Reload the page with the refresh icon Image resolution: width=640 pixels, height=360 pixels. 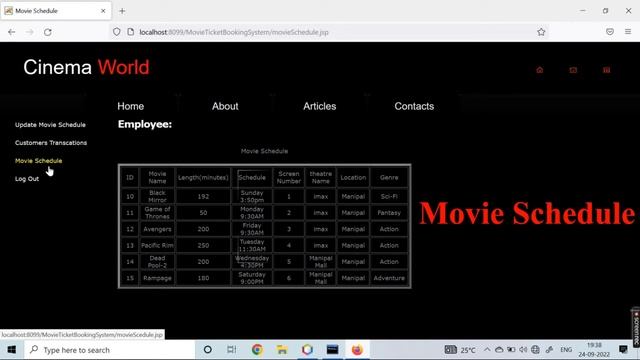click(x=48, y=32)
